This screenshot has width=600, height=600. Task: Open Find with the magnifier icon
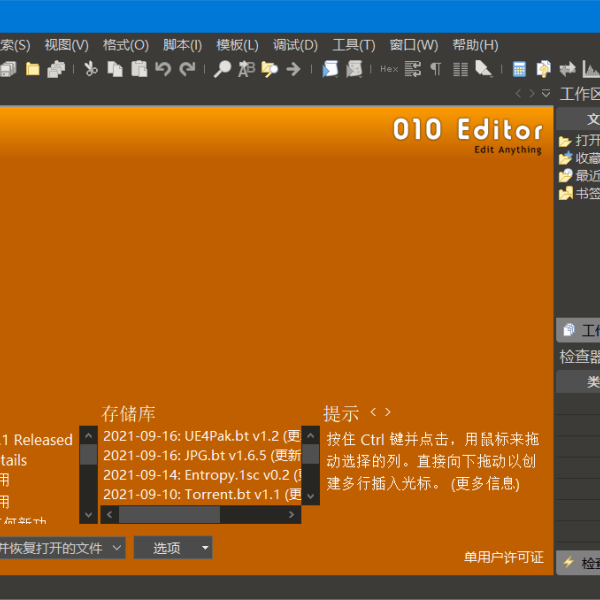[x=222, y=69]
